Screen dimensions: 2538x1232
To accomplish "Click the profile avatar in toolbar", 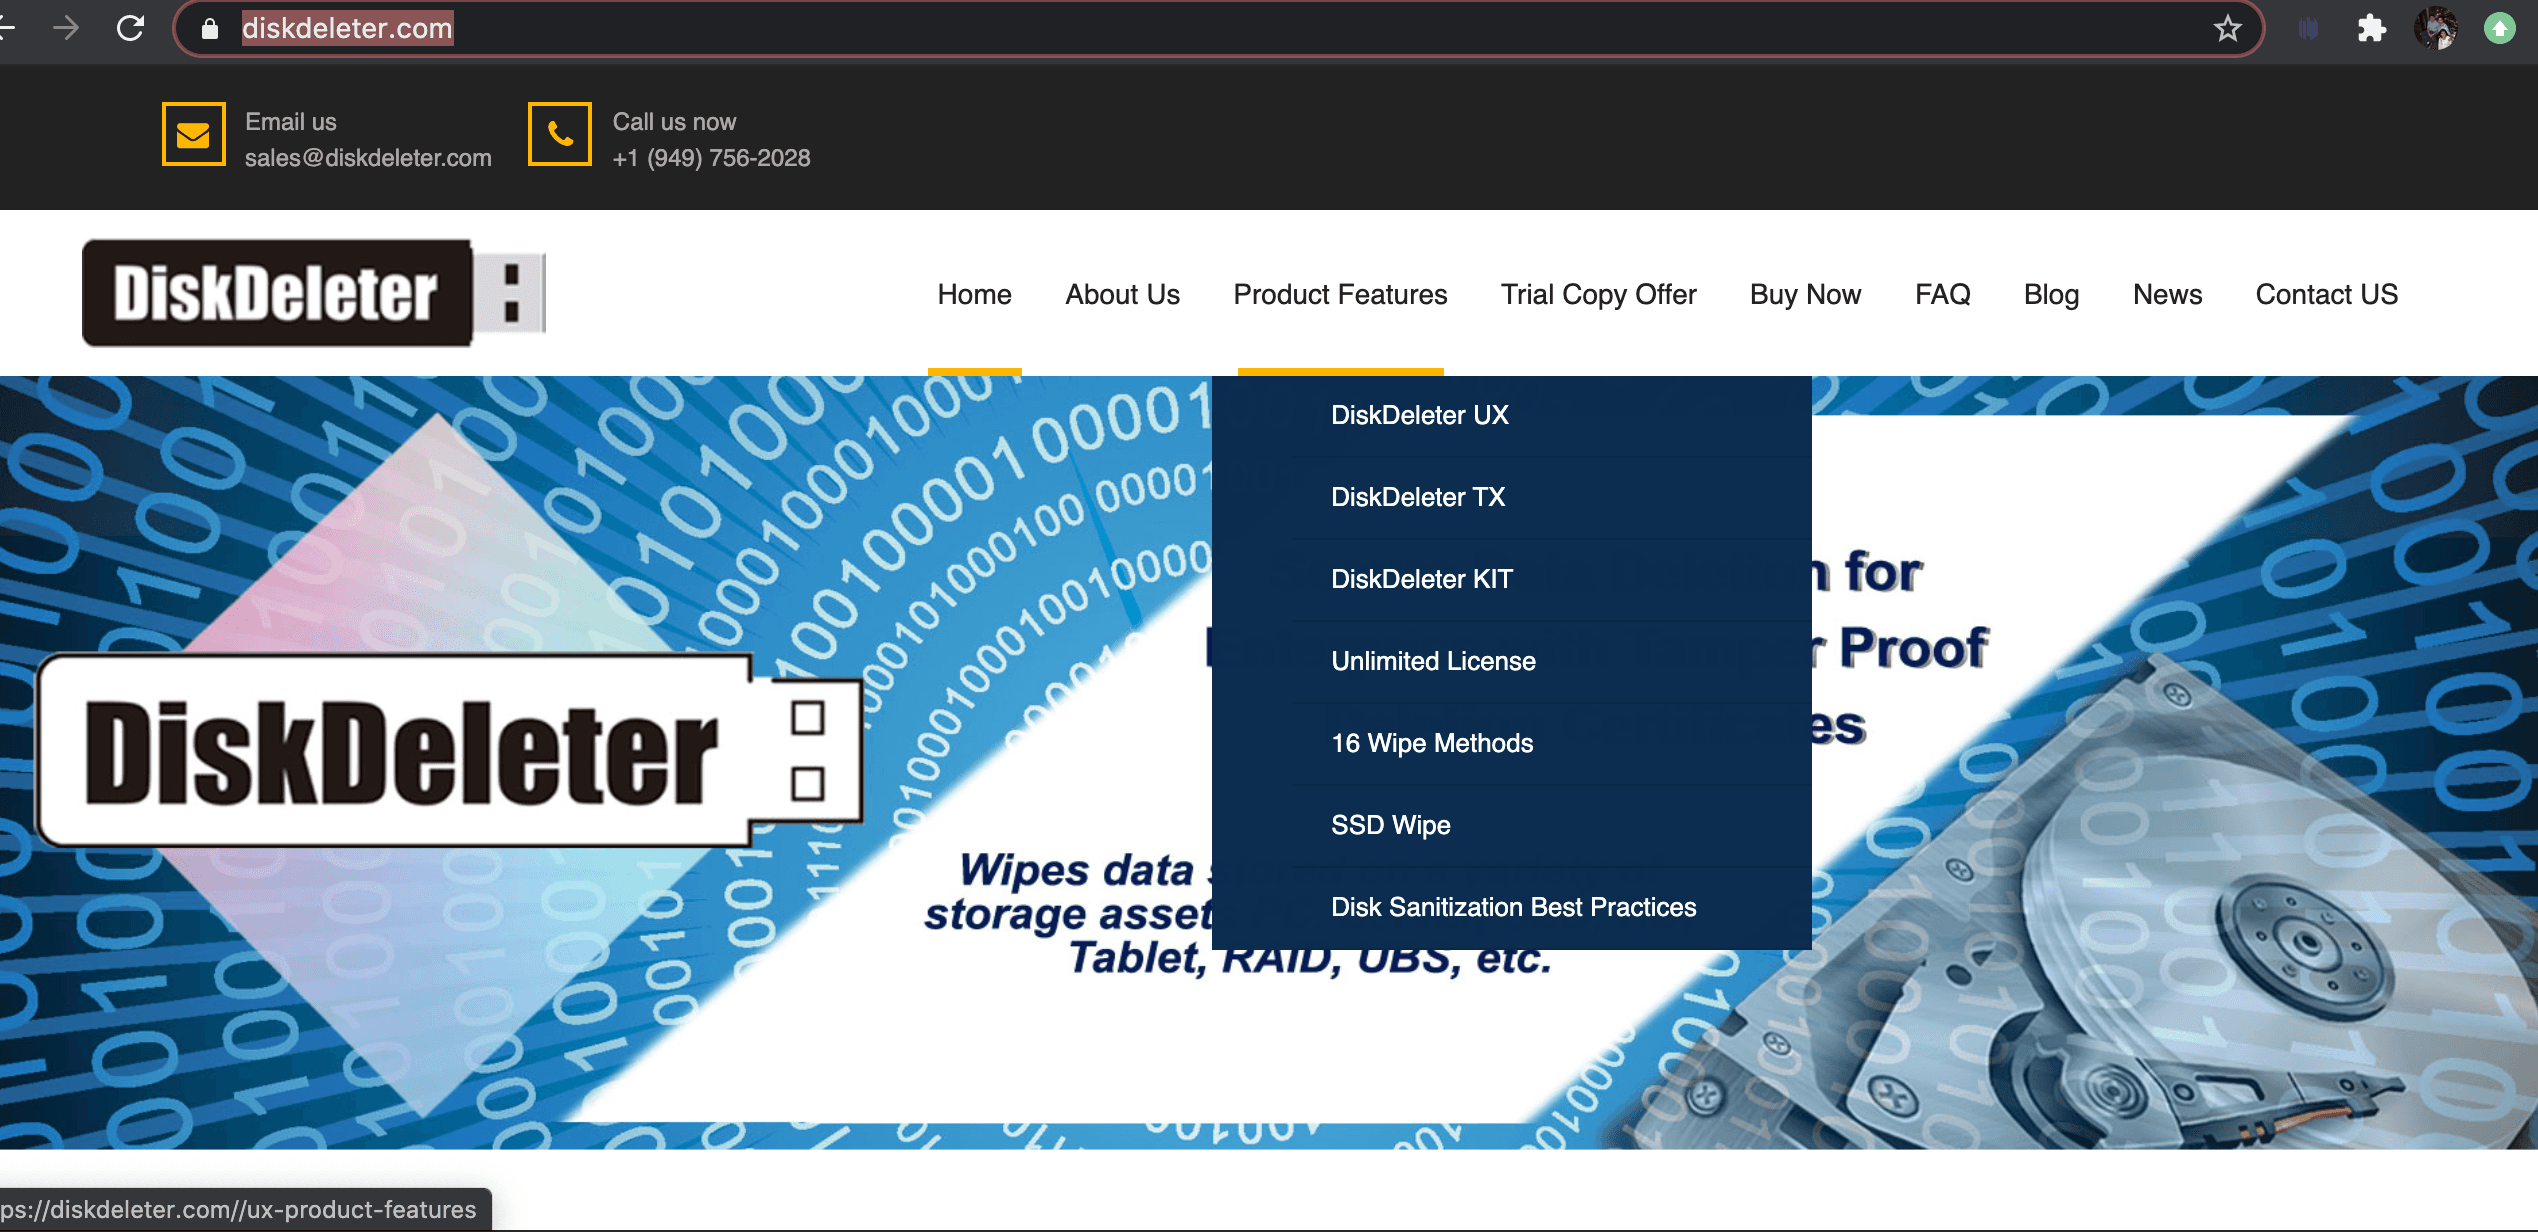I will [x=2436, y=28].
